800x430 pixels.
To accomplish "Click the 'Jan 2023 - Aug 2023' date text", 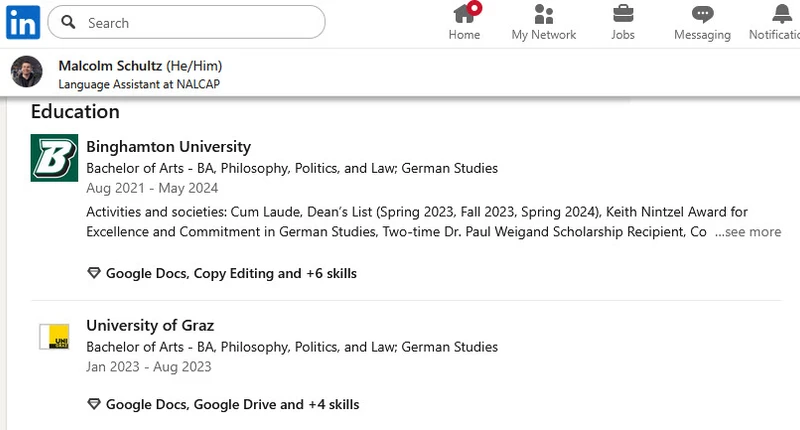I will pyautogui.click(x=148, y=367).
